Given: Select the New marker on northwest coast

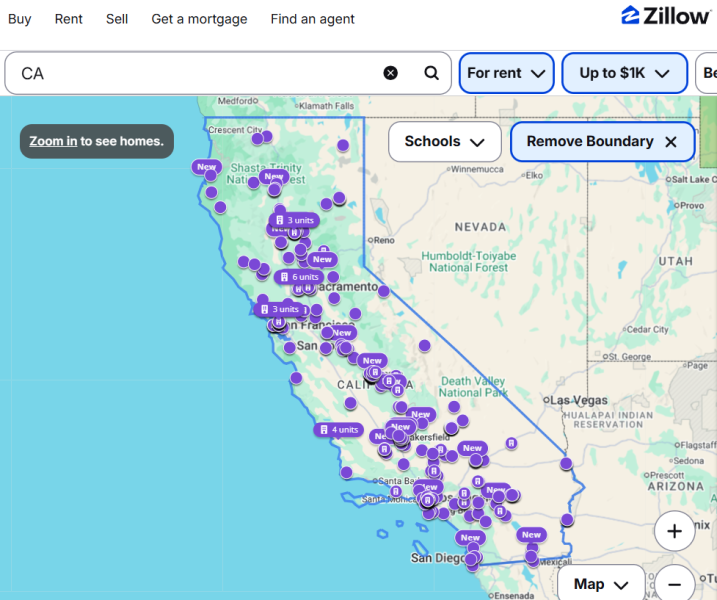Looking at the screenshot, I should (x=206, y=167).
